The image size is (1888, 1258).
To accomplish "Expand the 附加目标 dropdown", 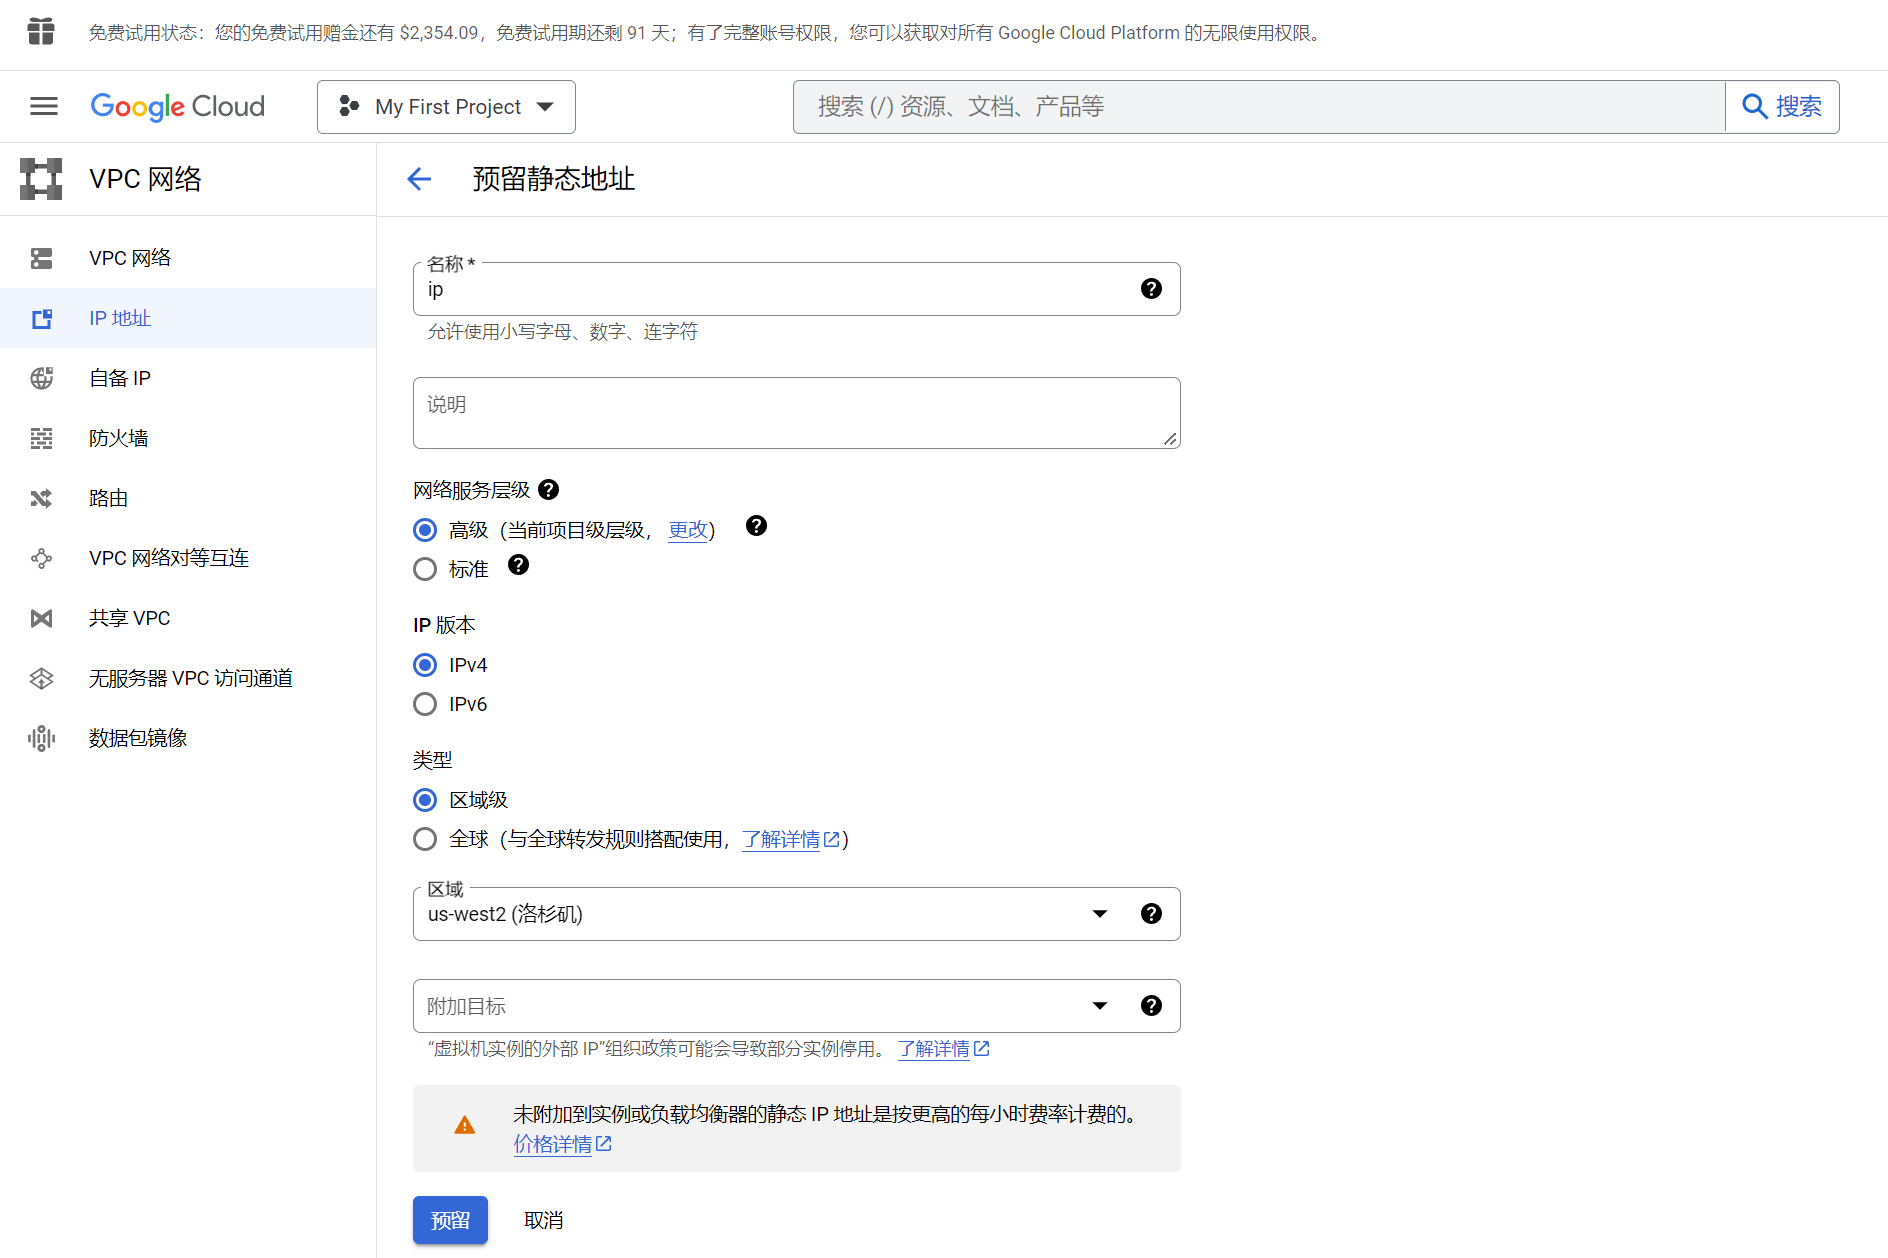I will [1099, 1006].
